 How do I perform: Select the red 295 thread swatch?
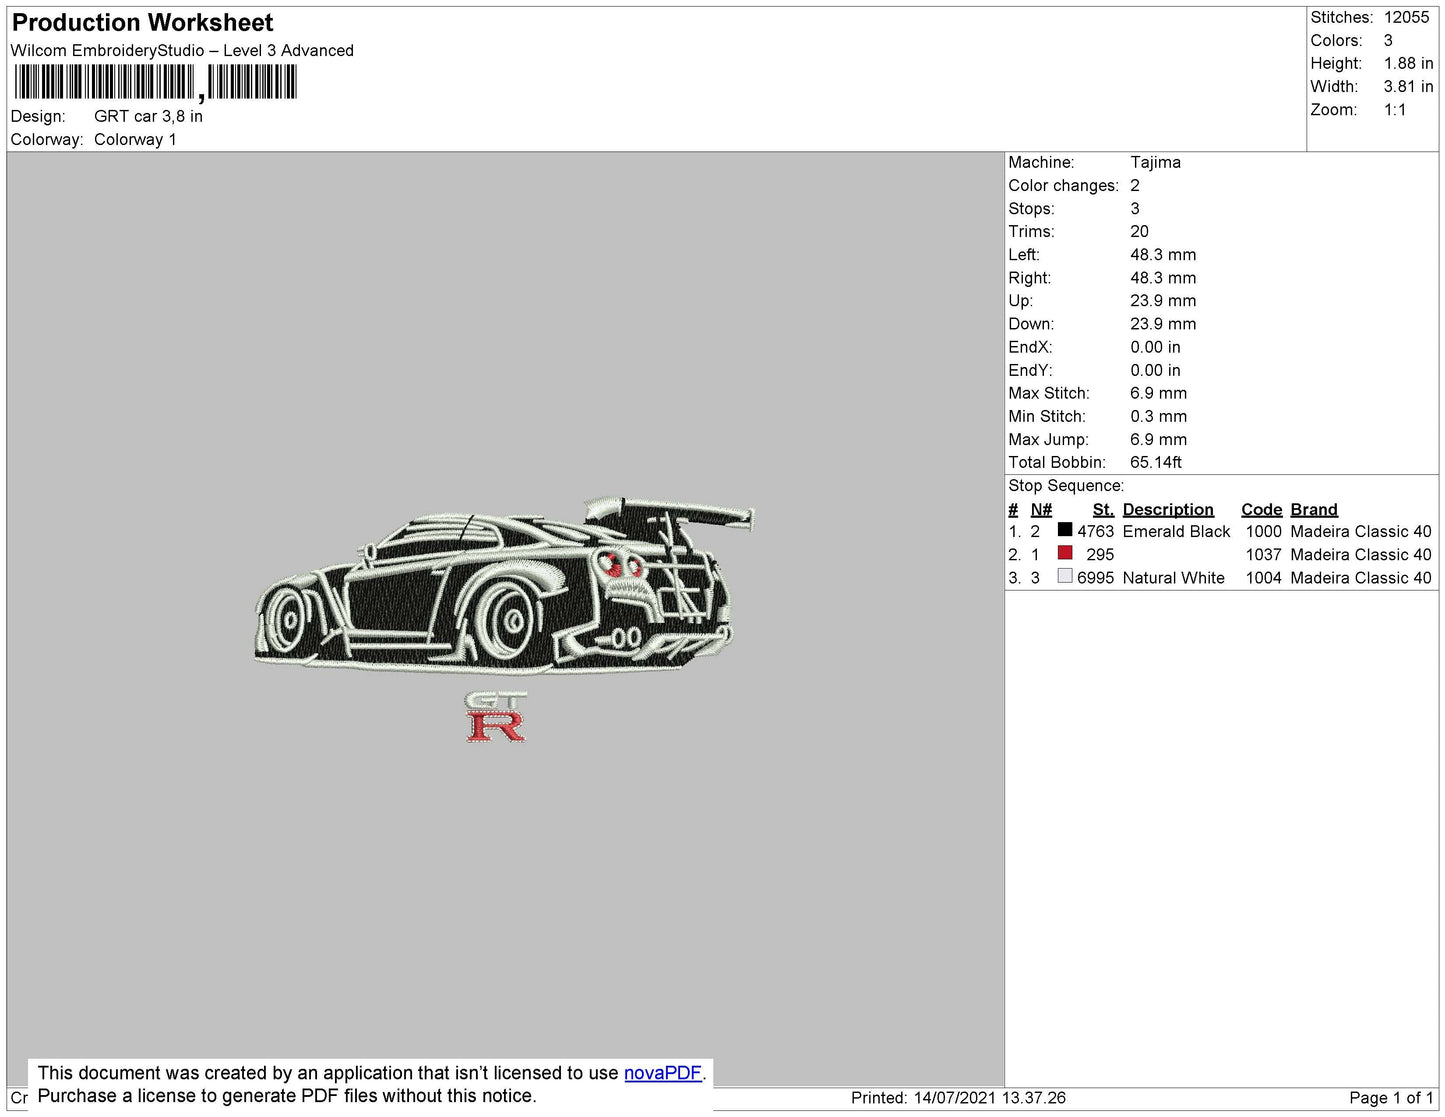pyautogui.click(x=1065, y=553)
